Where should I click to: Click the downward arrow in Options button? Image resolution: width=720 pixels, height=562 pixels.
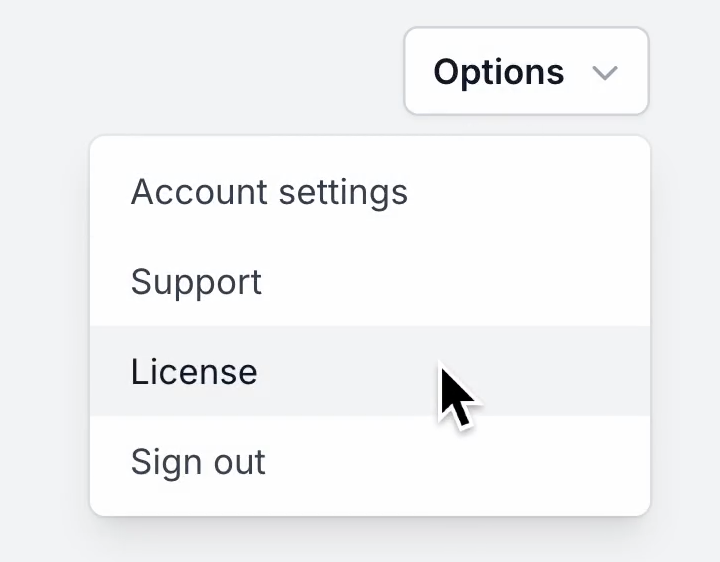pyautogui.click(x=605, y=73)
